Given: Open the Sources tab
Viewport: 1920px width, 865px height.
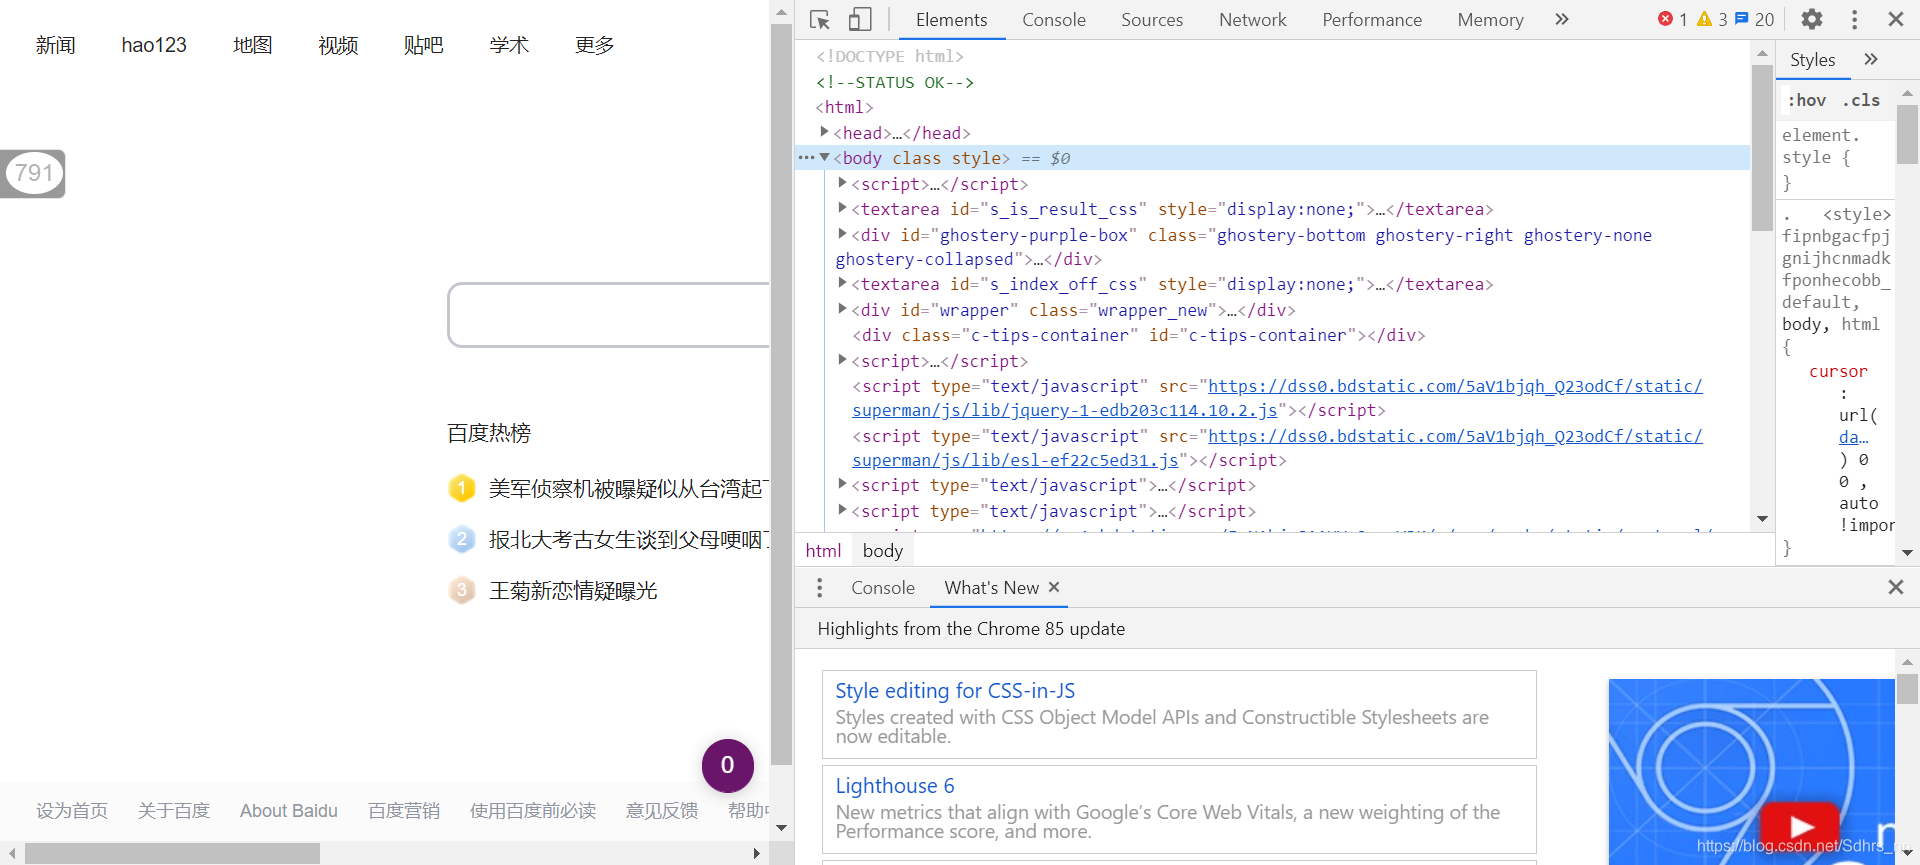Looking at the screenshot, I should coord(1151,20).
